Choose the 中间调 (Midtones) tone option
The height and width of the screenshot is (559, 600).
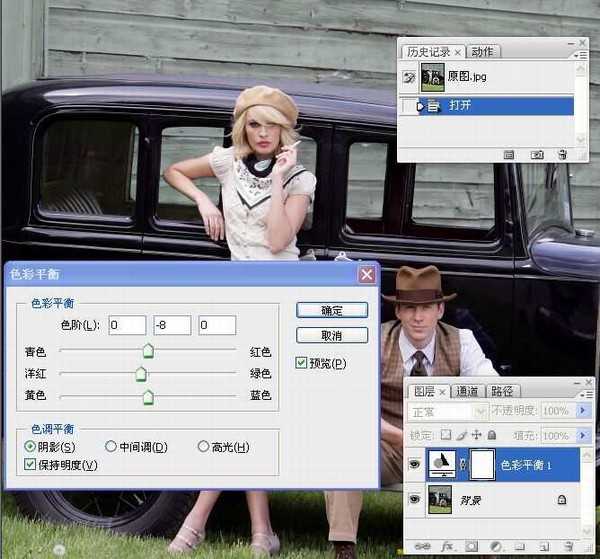click(x=110, y=447)
